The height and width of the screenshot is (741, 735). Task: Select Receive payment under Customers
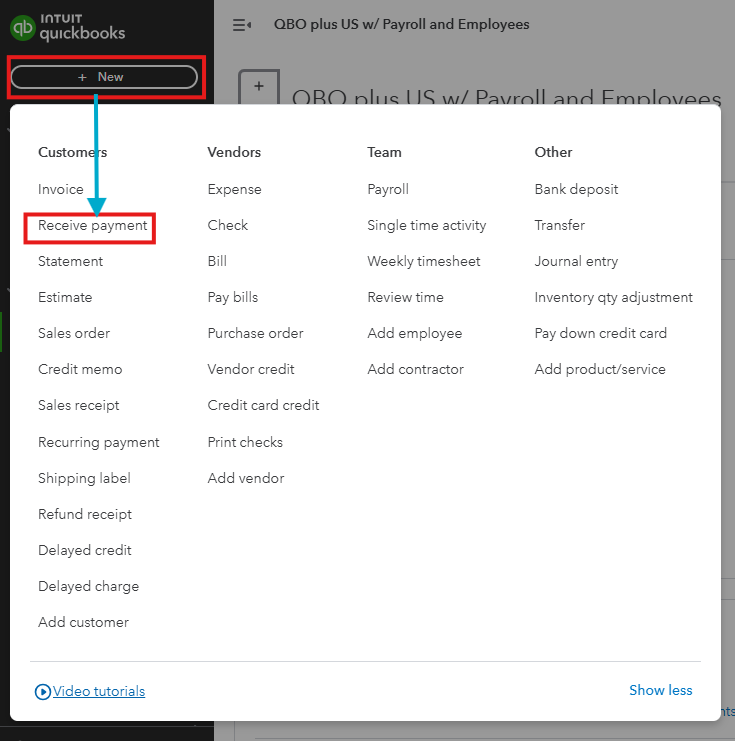point(93,225)
